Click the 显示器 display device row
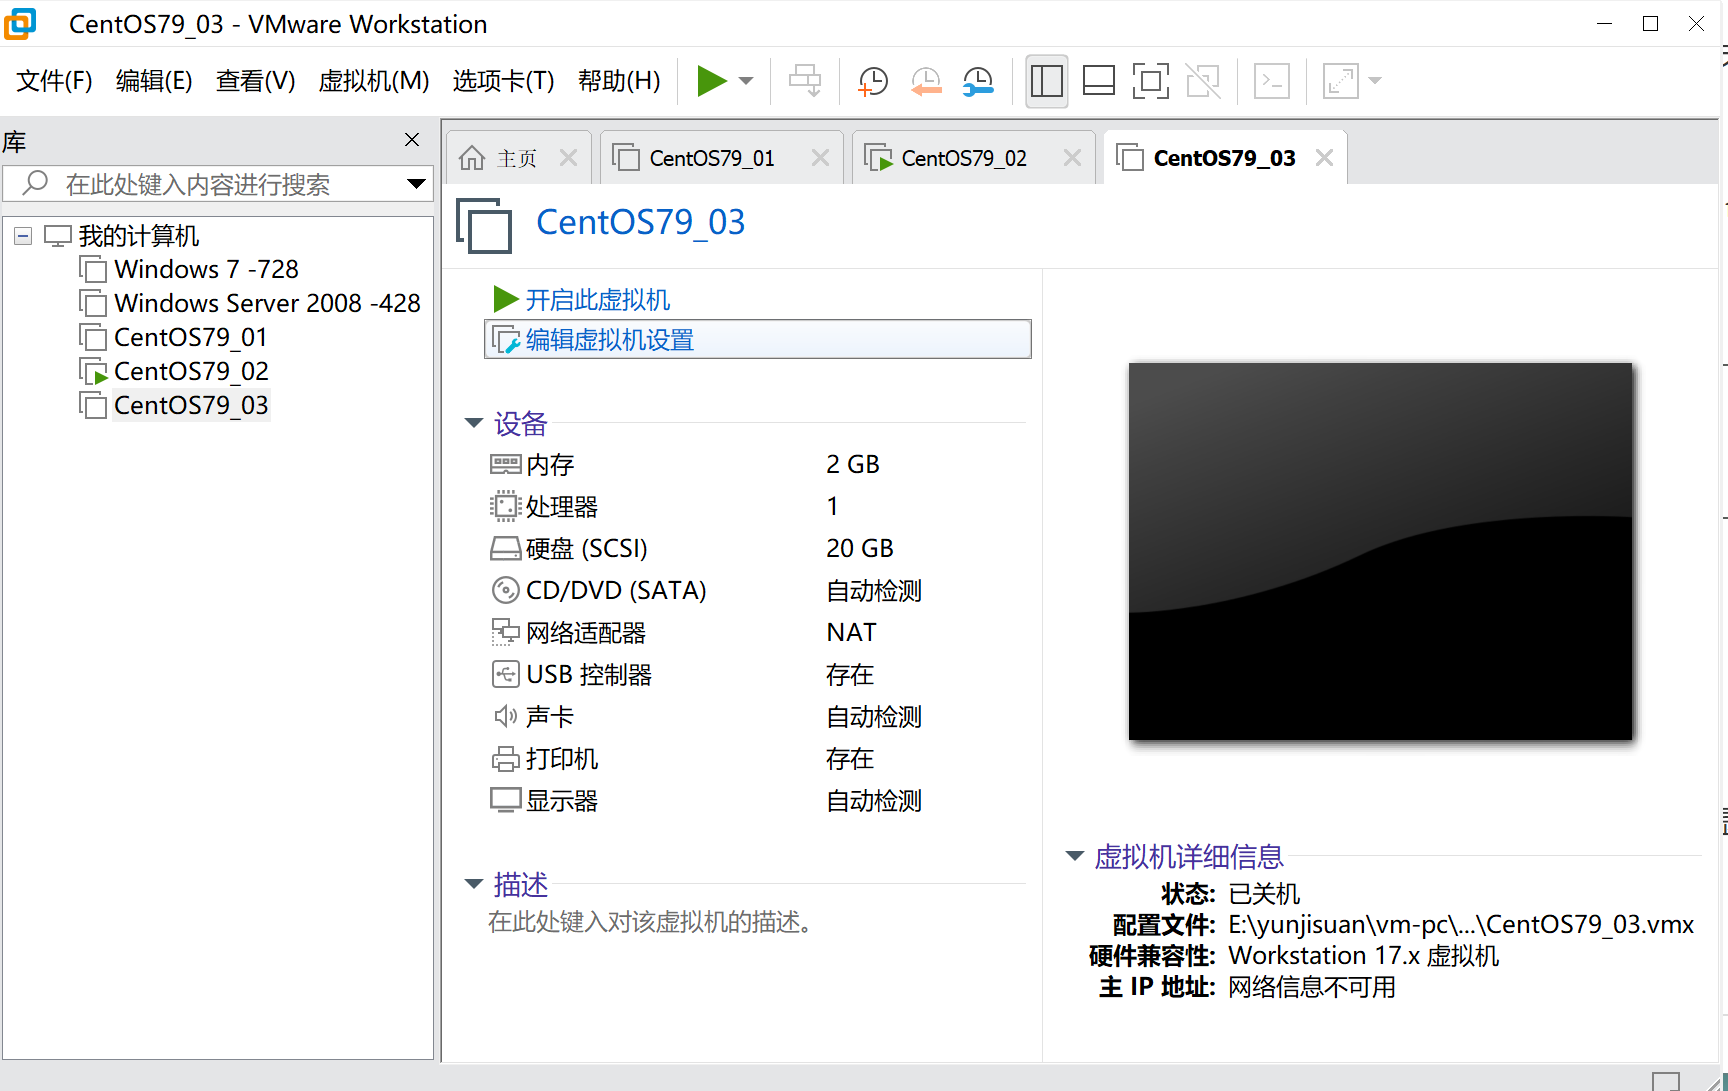1728x1091 pixels. (705, 800)
